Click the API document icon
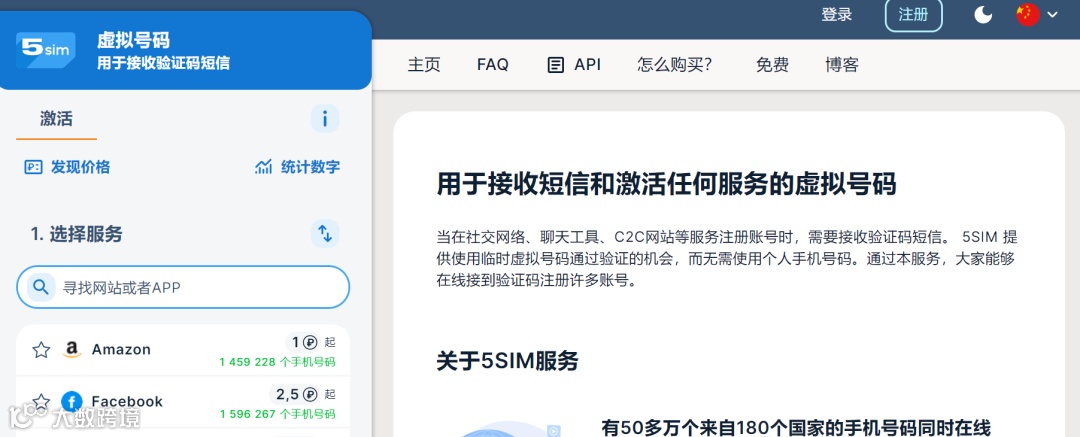Screen dimensions: 1080x437 click(x=555, y=65)
